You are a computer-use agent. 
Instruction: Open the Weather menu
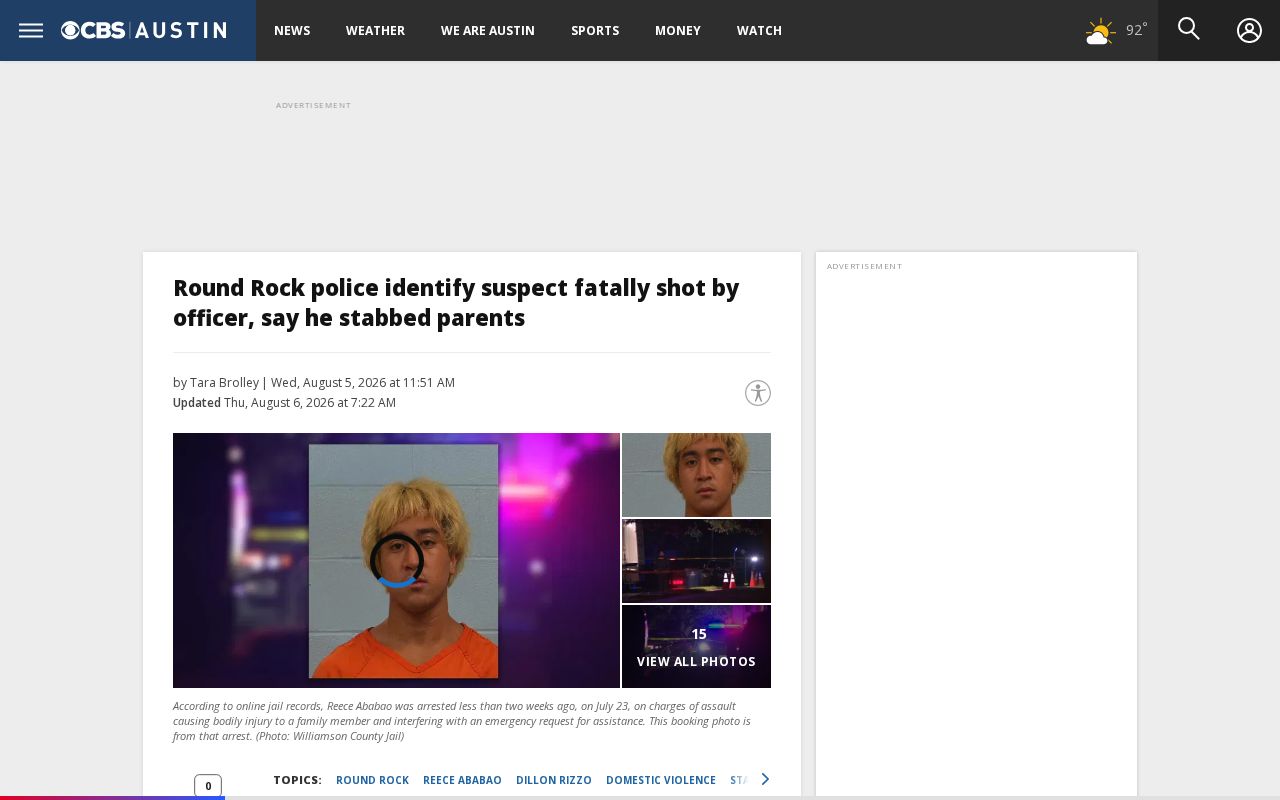(375, 30)
